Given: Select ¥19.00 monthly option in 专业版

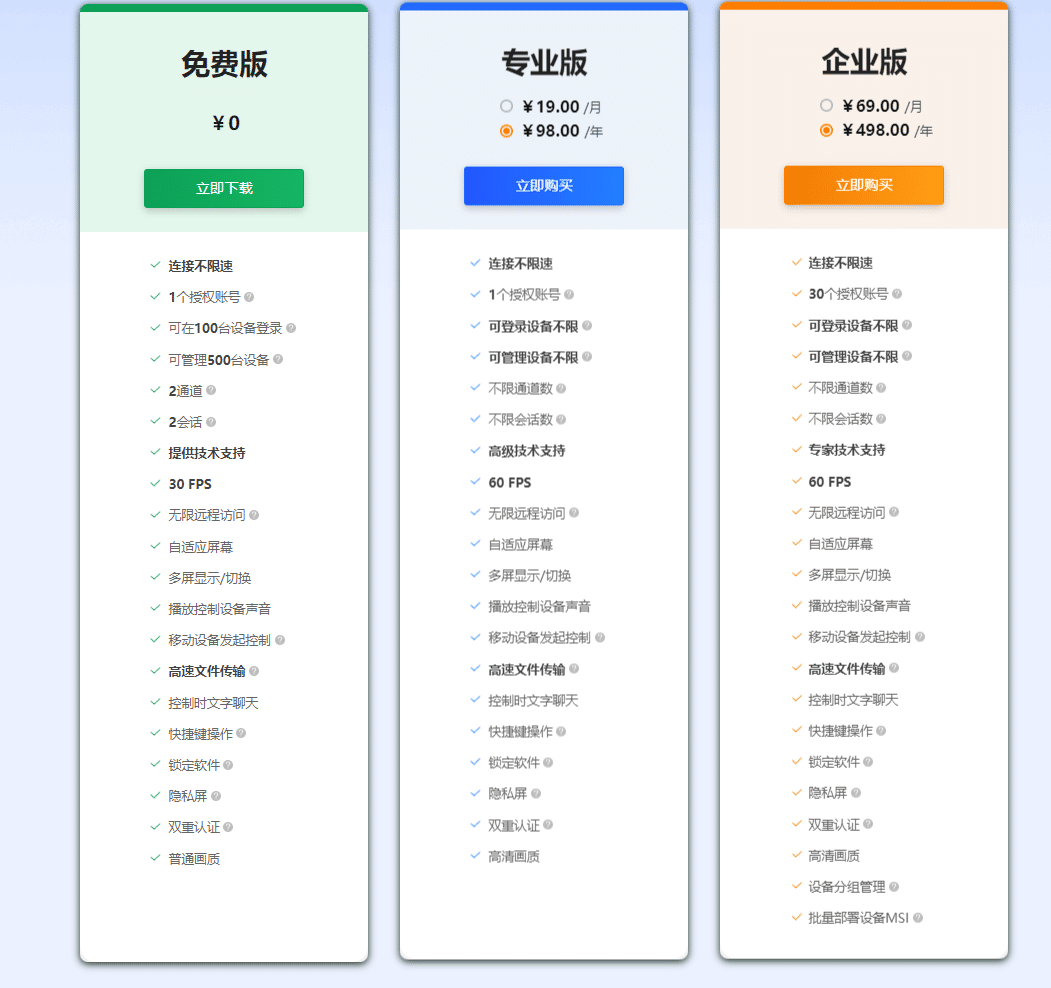Looking at the screenshot, I should 506,107.
